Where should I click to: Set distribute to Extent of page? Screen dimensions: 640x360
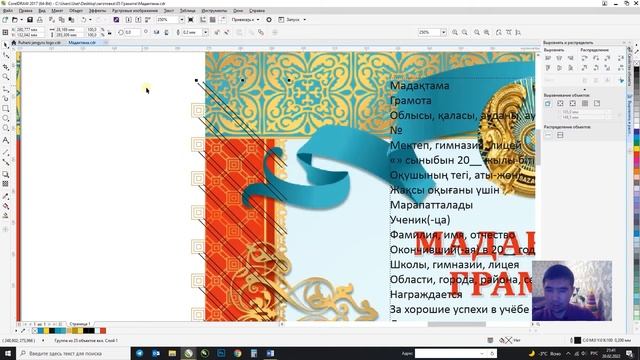click(x=560, y=135)
